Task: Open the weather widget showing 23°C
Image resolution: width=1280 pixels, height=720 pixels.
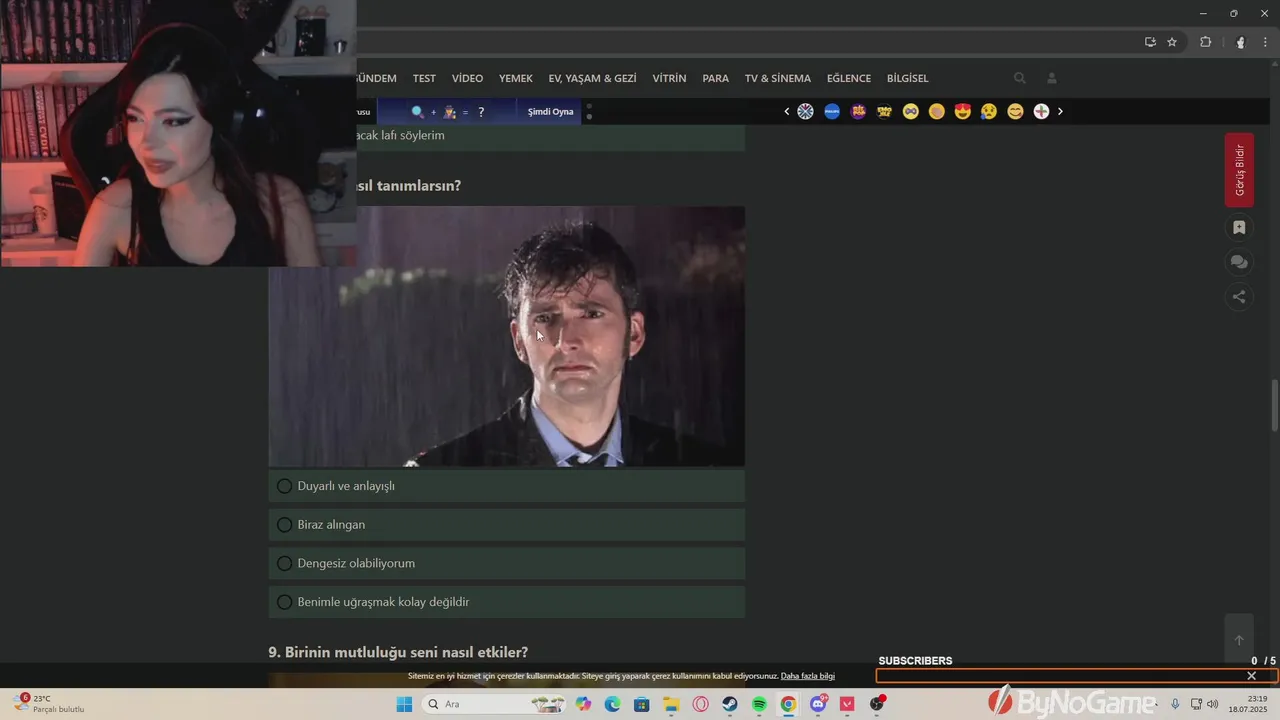Action: (48, 704)
